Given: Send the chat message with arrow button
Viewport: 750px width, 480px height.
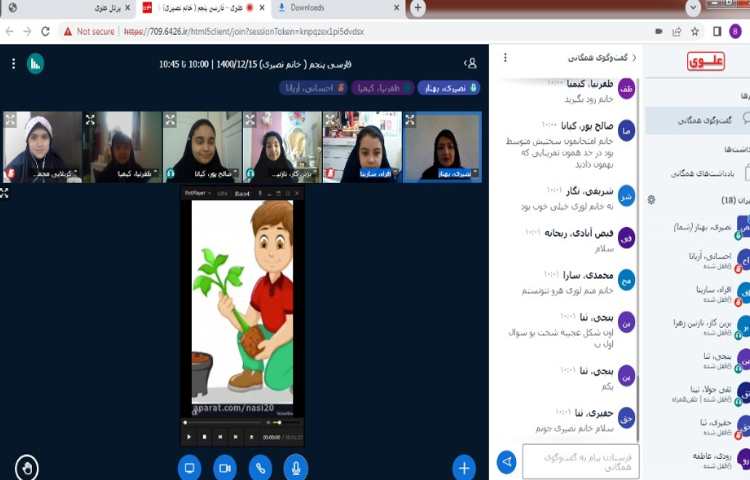Looking at the screenshot, I should pos(507,461).
